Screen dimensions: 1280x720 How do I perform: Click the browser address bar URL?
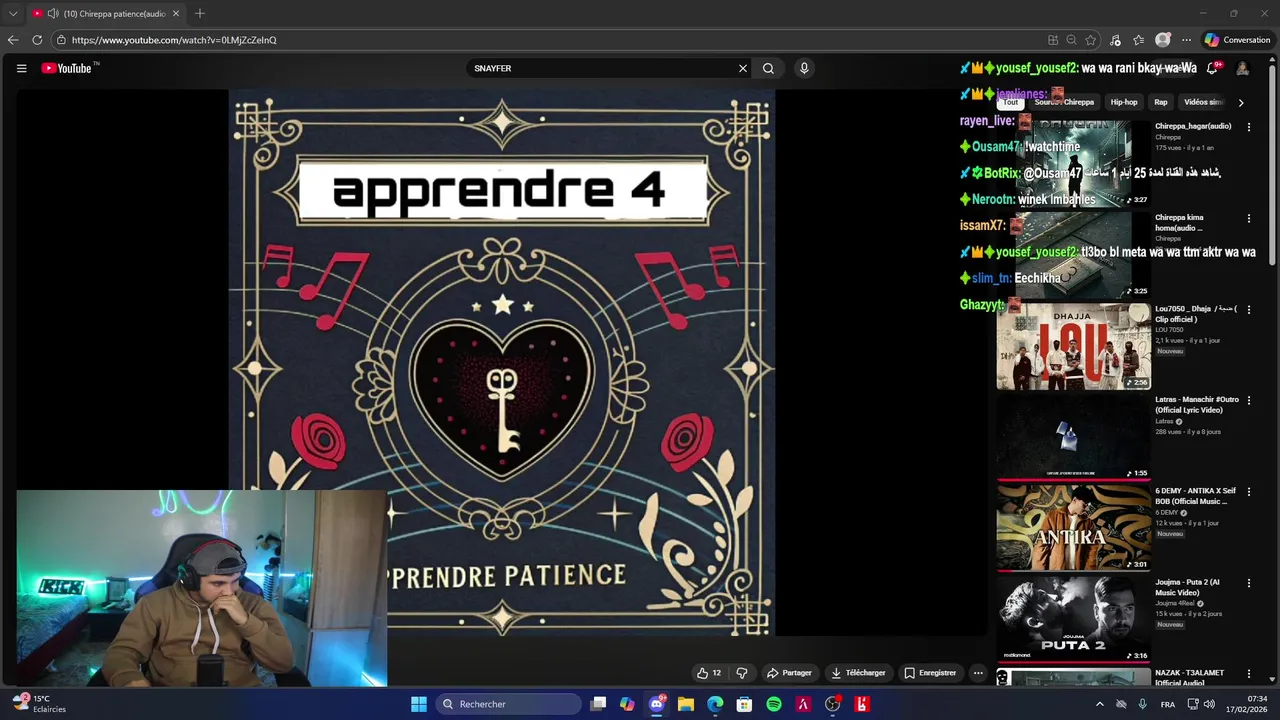[174, 40]
